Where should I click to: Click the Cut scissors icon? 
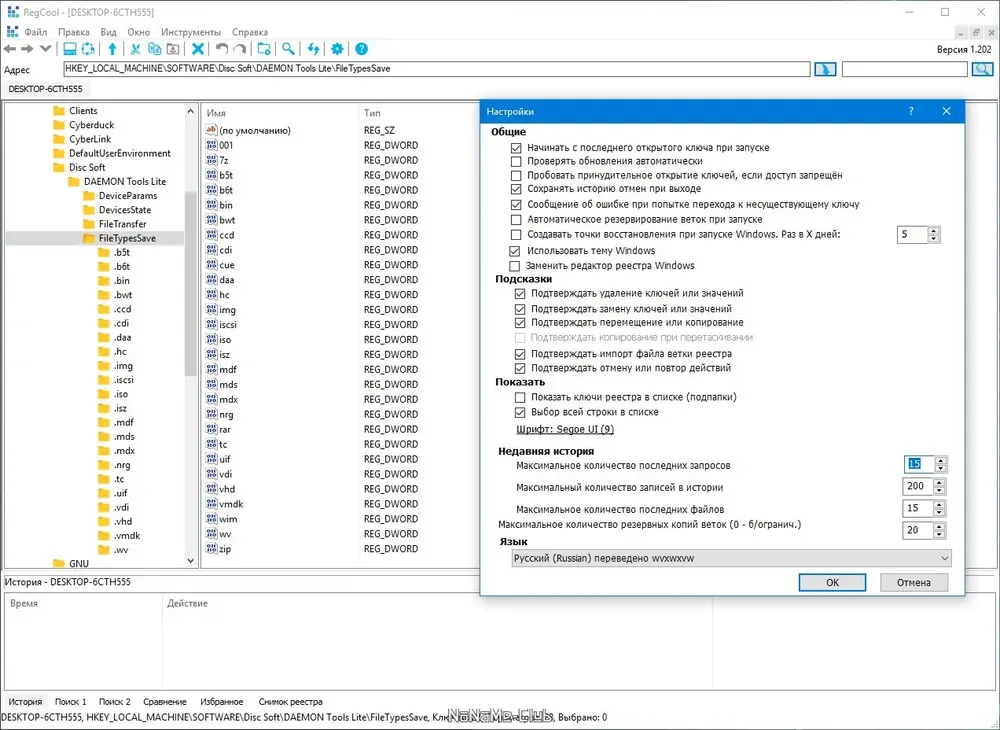point(135,49)
